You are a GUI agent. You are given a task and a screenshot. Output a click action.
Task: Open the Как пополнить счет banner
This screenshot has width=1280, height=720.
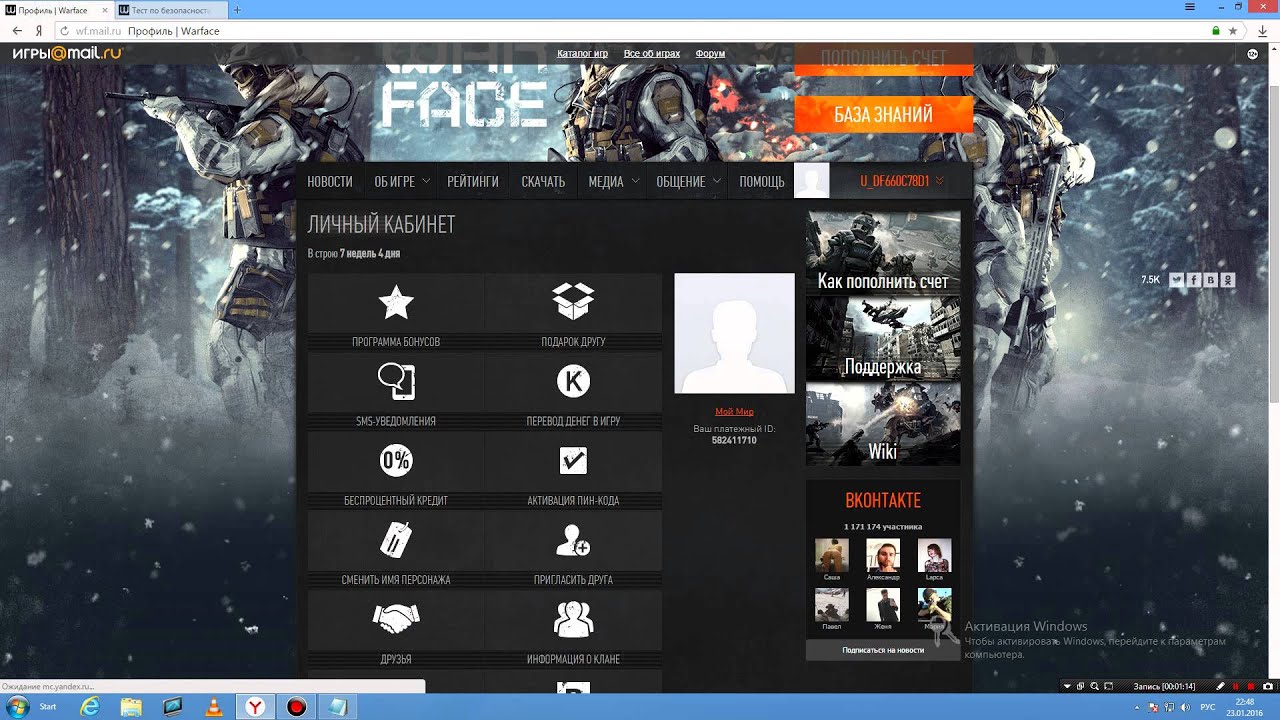(x=883, y=253)
